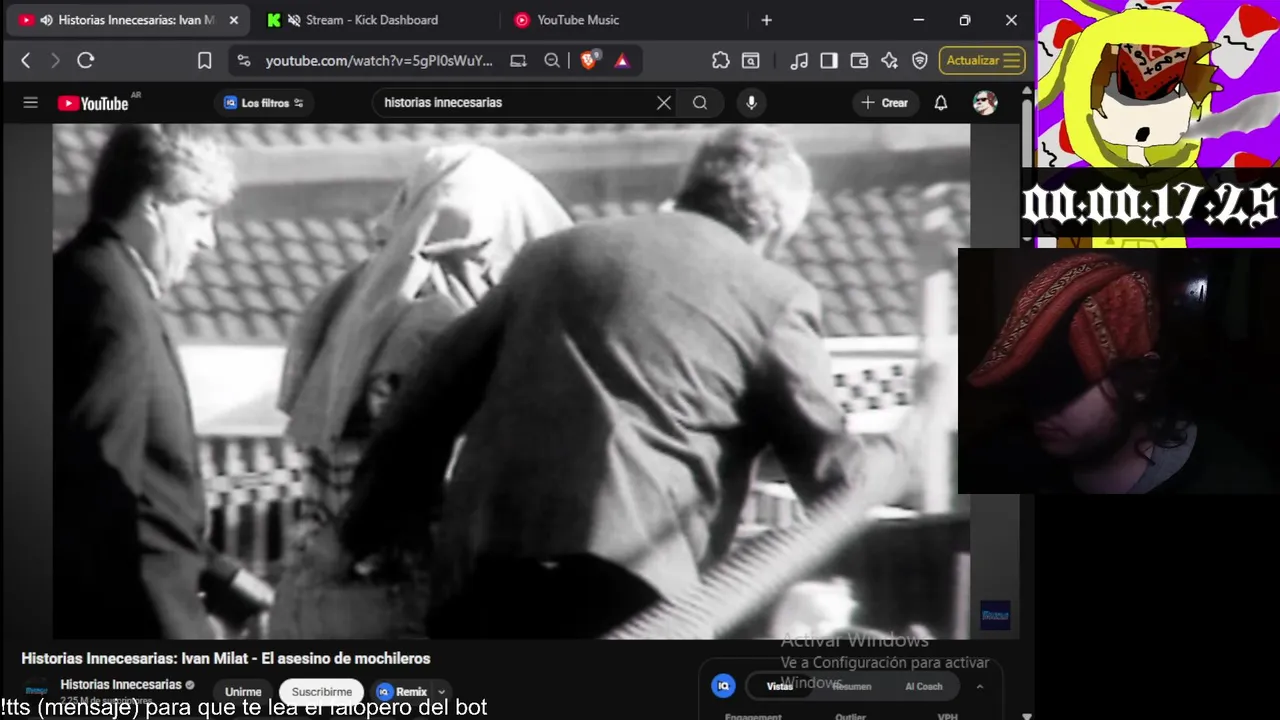The height and width of the screenshot is (720, 1280).
Task: Open a new browser tab
Action: pyautogui.click(x=766, y=20)
